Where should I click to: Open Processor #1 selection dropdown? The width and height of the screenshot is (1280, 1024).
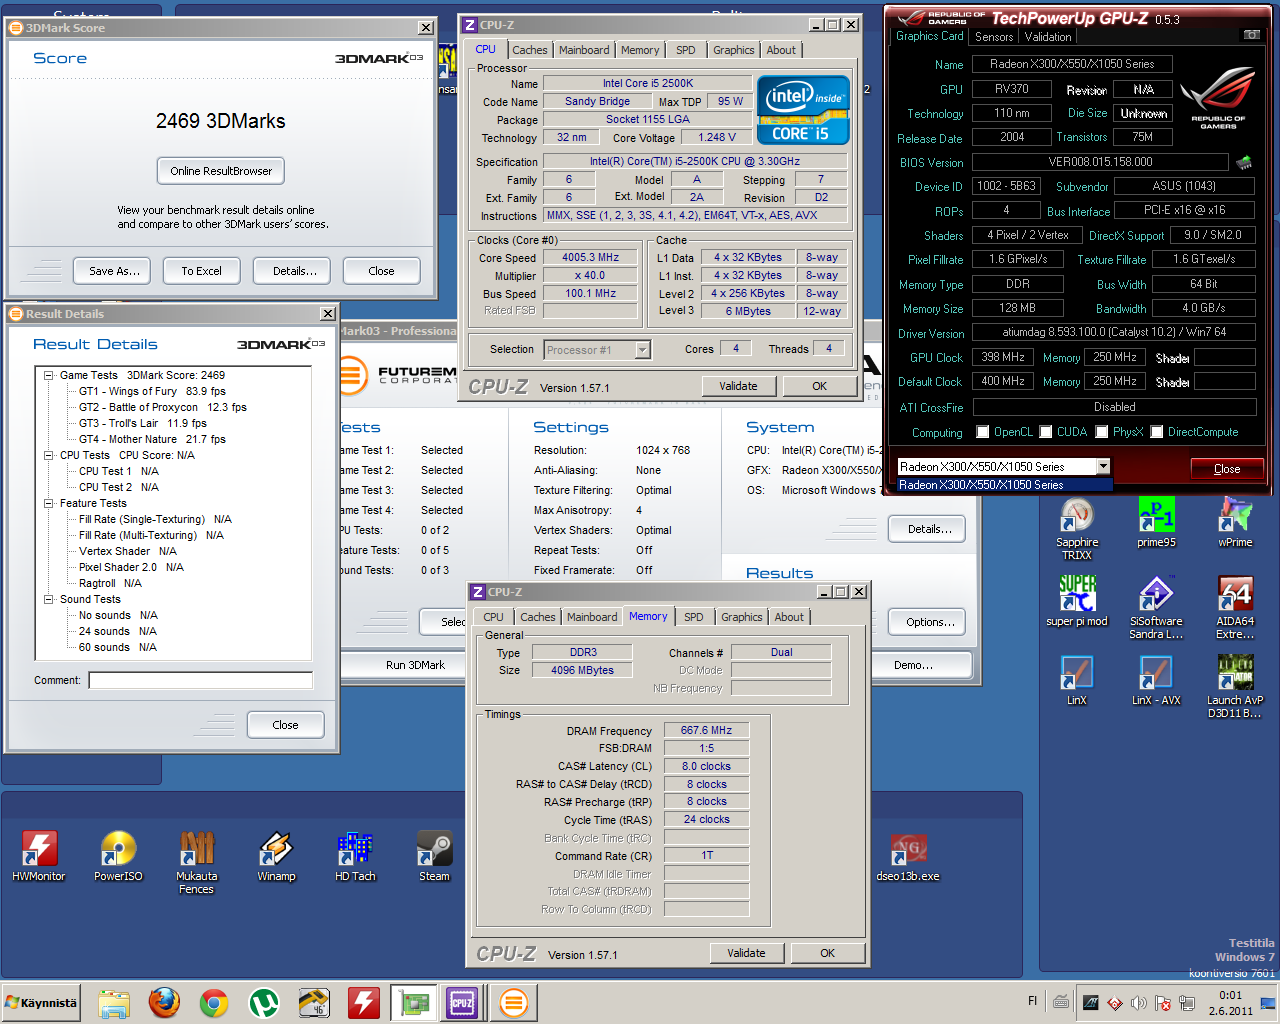[643, 350]
